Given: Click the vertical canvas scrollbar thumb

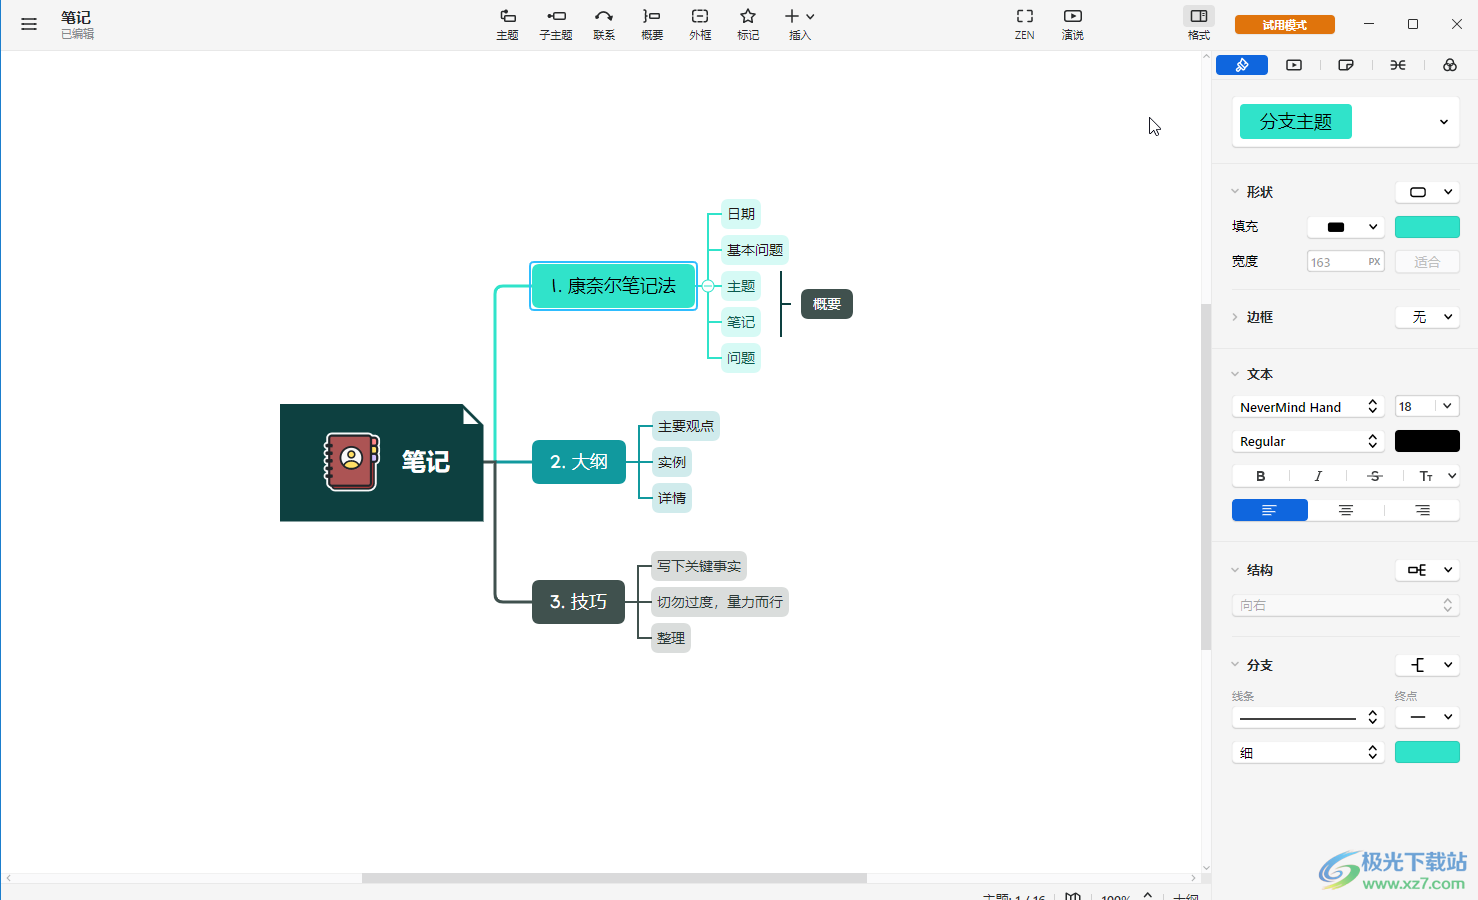Looking at the screenshot, I should 1206,477.
